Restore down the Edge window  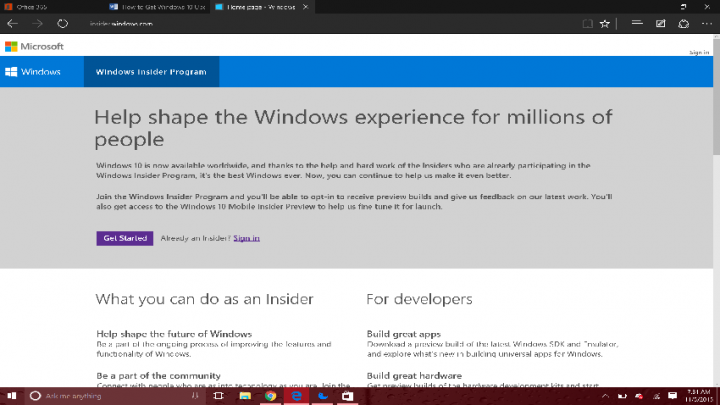click(x=683, y=7)
